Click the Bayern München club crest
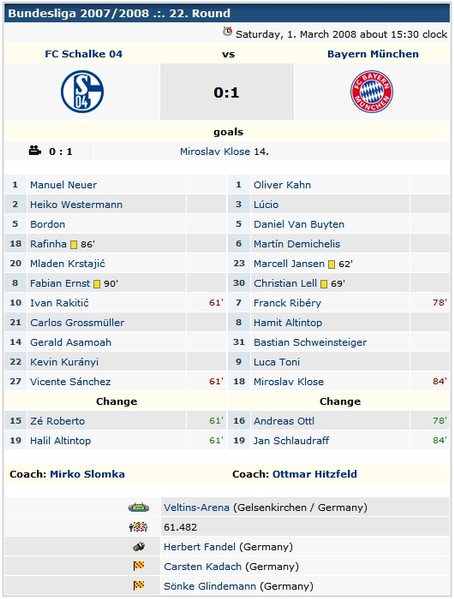The width and height of the screenshot is (454, 599). pos(372,92)
